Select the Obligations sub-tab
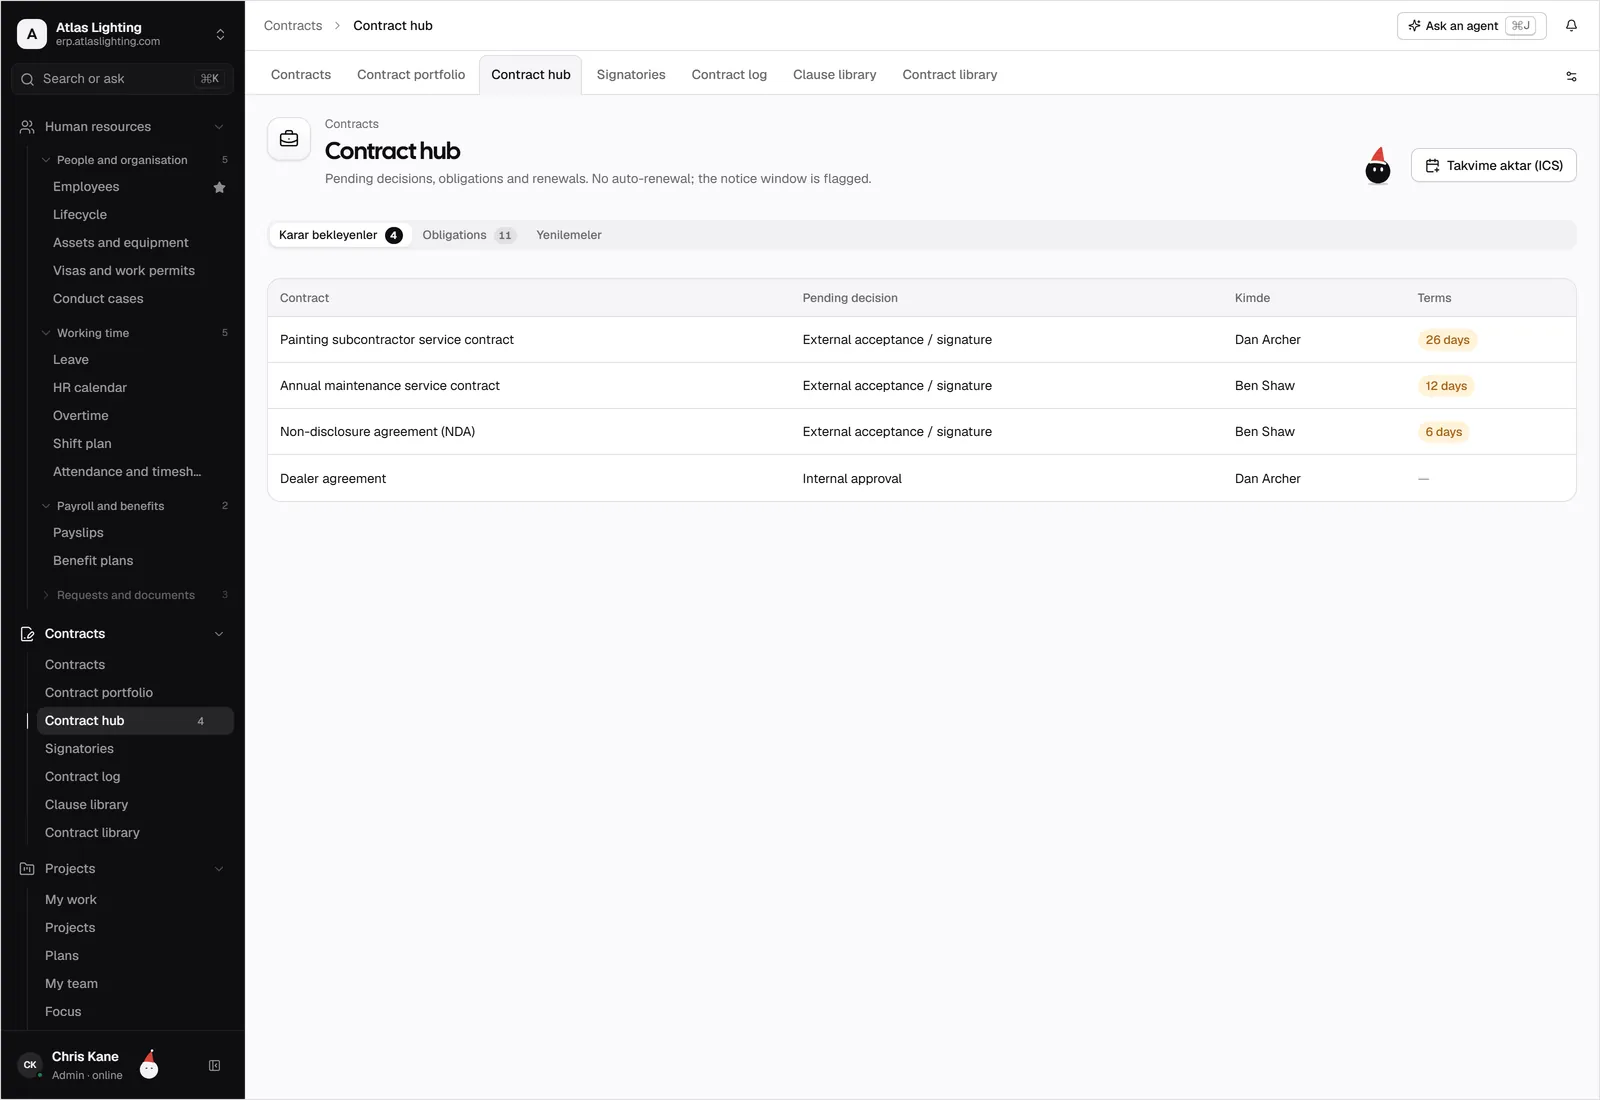 click(468, 235)
